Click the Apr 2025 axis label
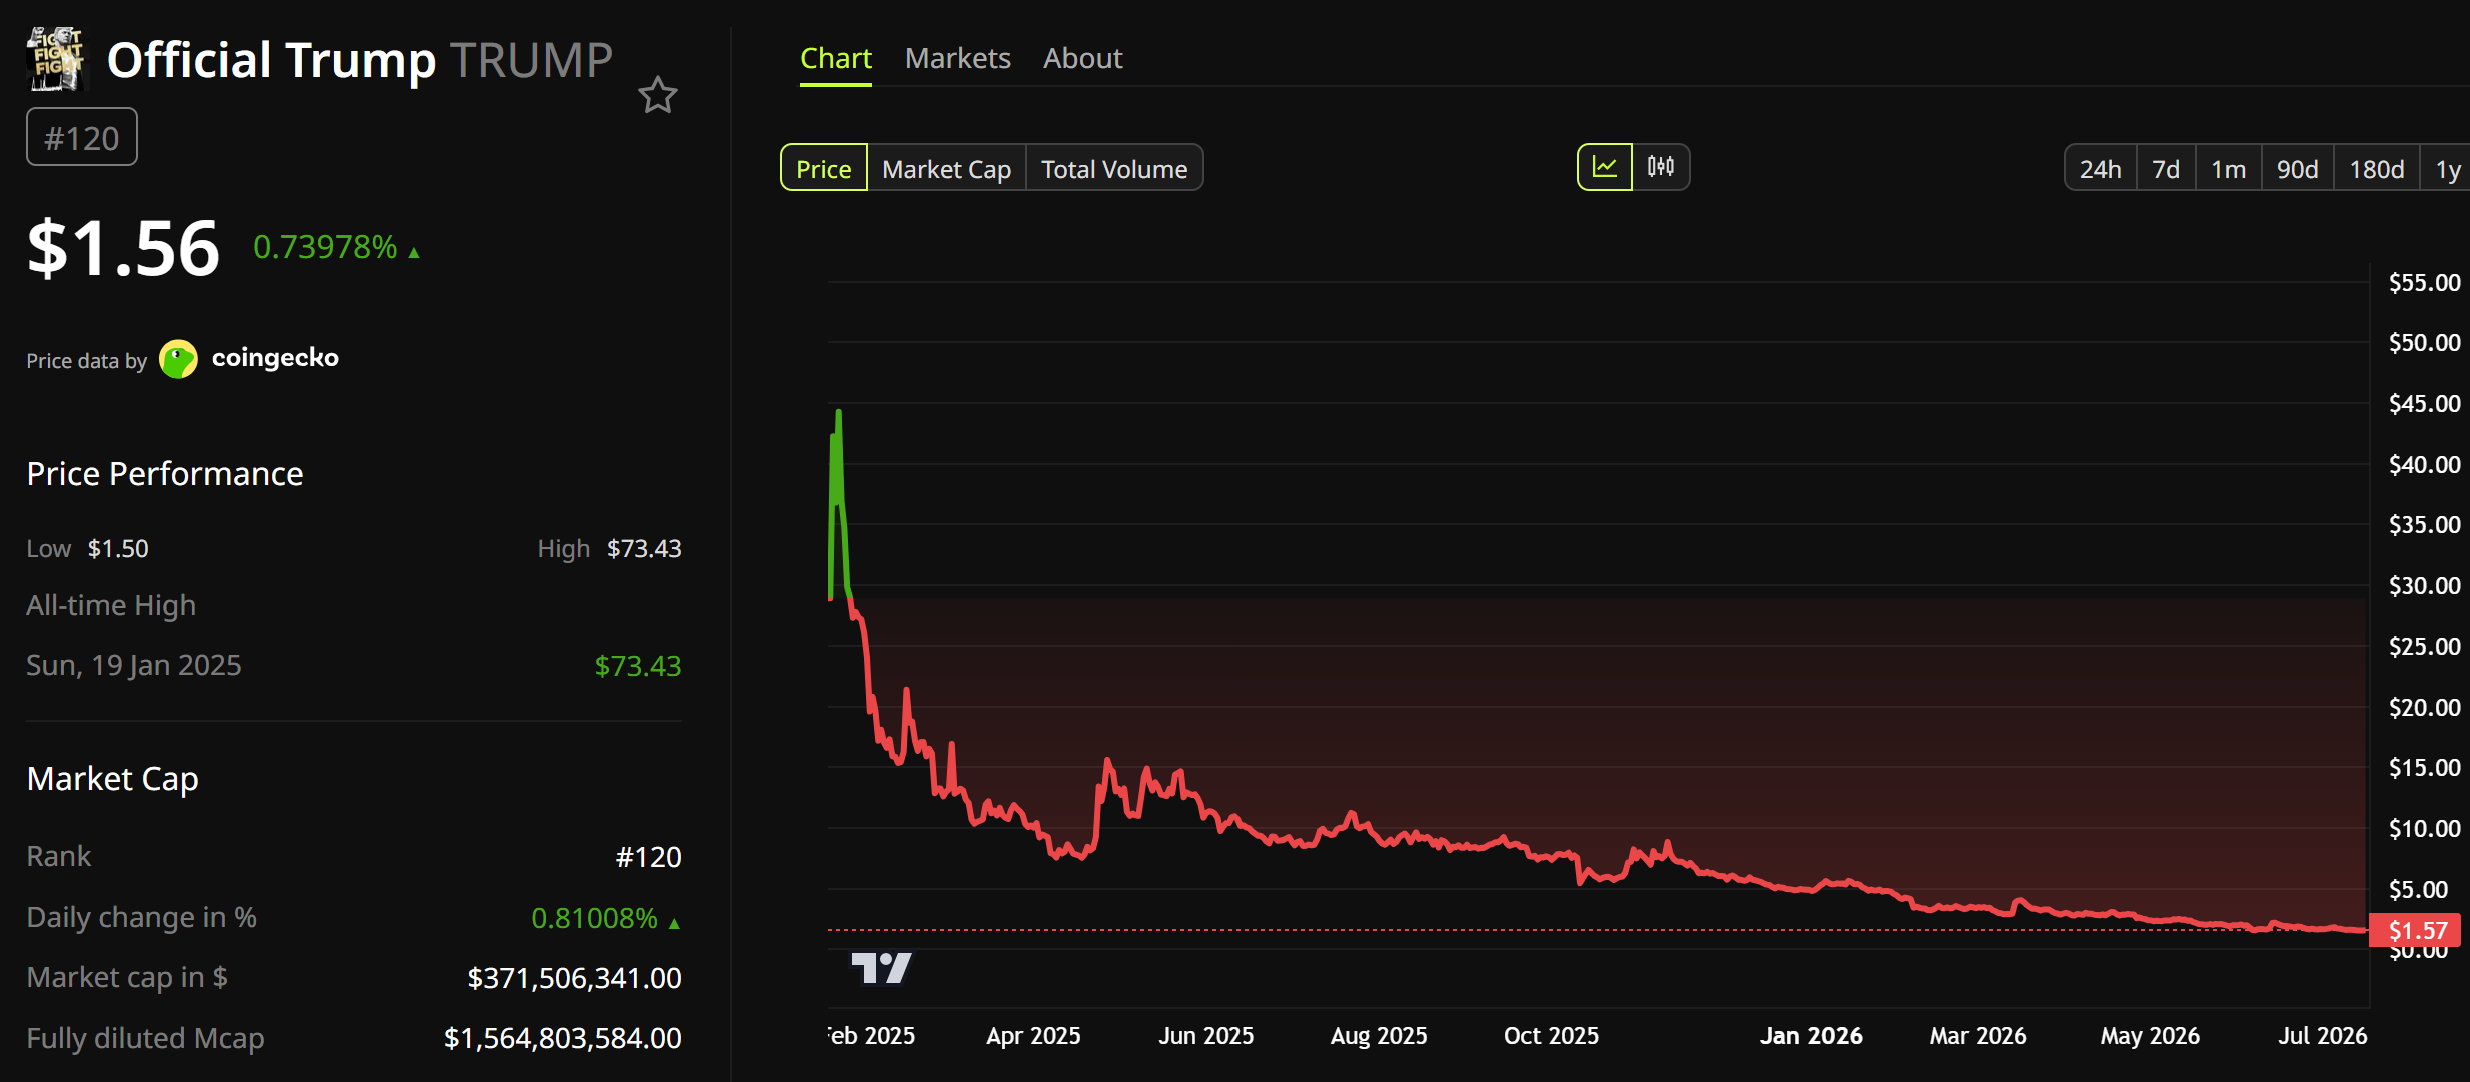This screenshot has height=1082, width=2470. coord(1033,1035)
